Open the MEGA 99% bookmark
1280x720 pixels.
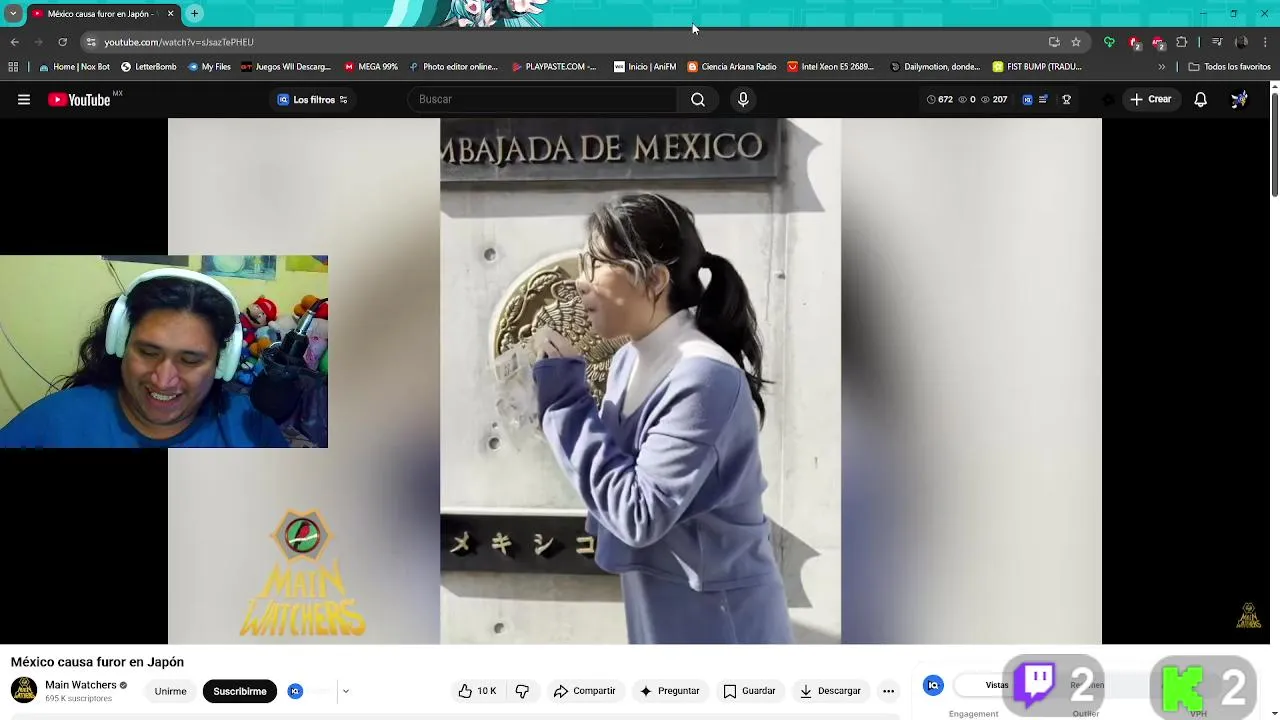pos(371,67)
